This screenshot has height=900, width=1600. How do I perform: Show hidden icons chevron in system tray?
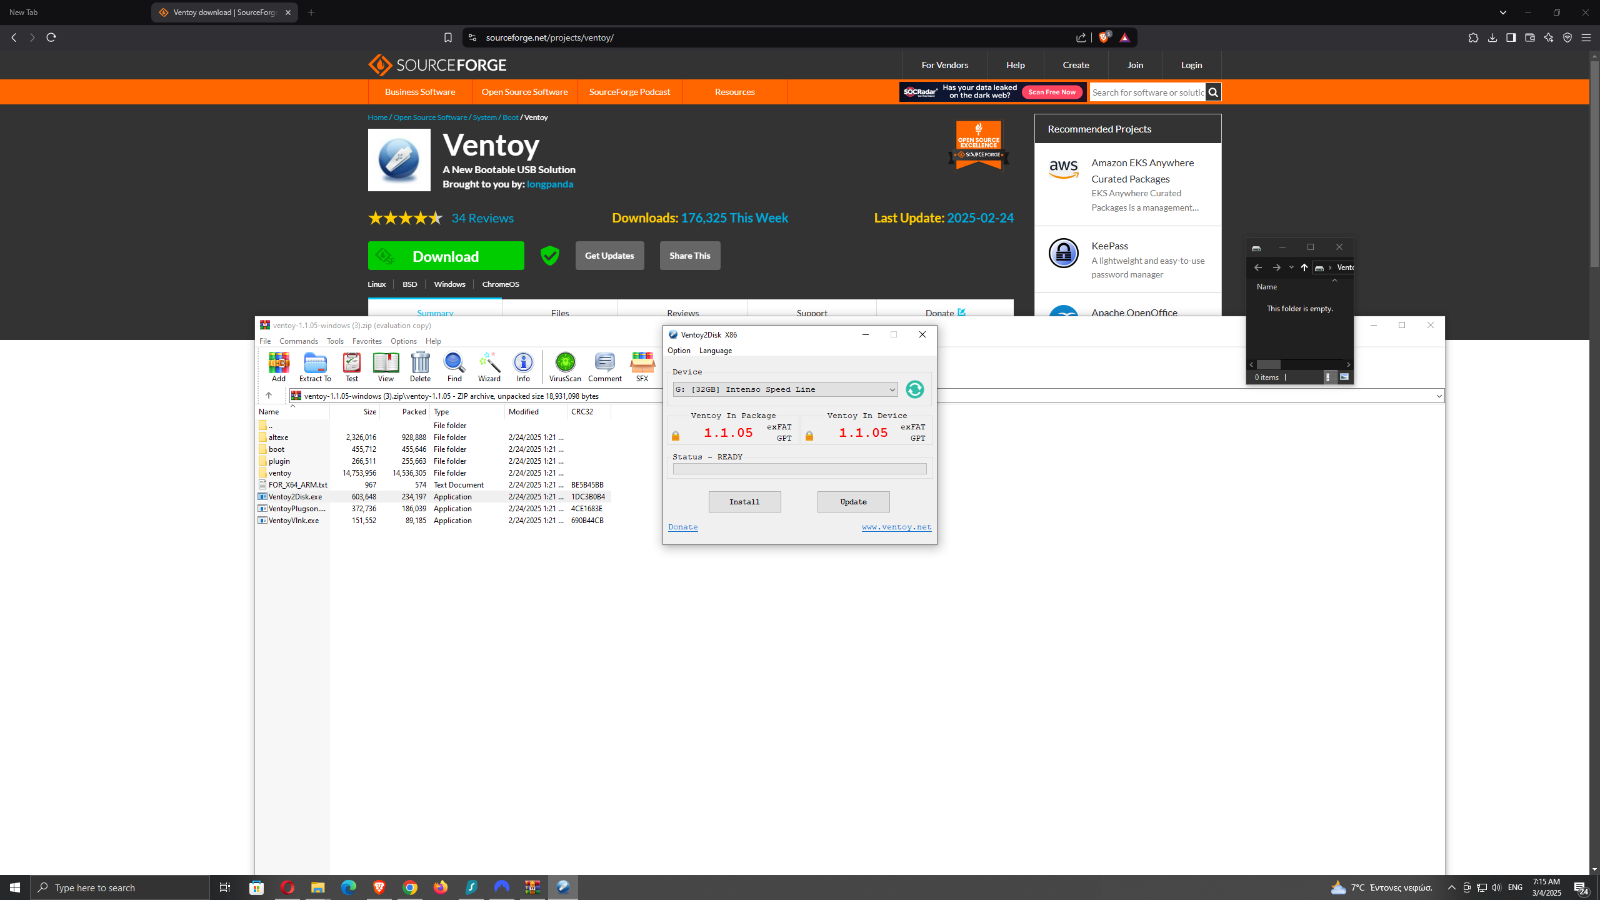click(x=1451, y=887)
